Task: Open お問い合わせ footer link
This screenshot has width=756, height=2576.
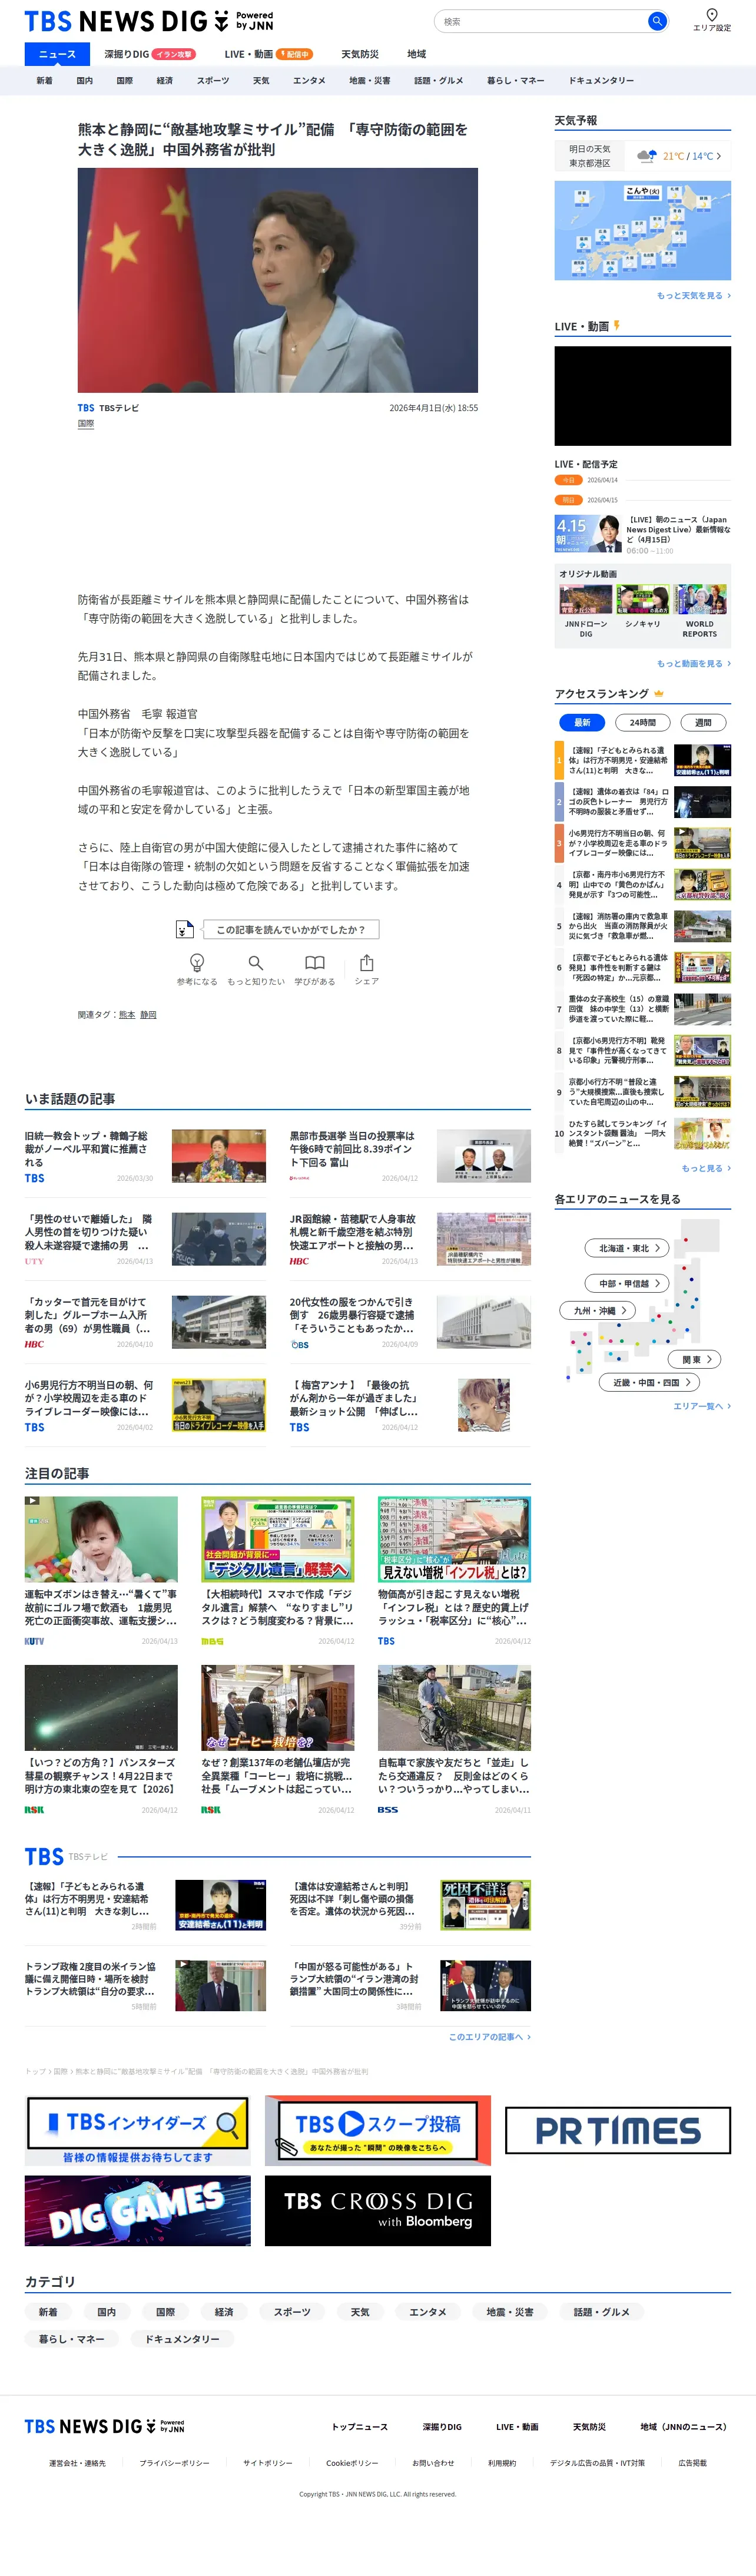Action: tap(433, 2463)
